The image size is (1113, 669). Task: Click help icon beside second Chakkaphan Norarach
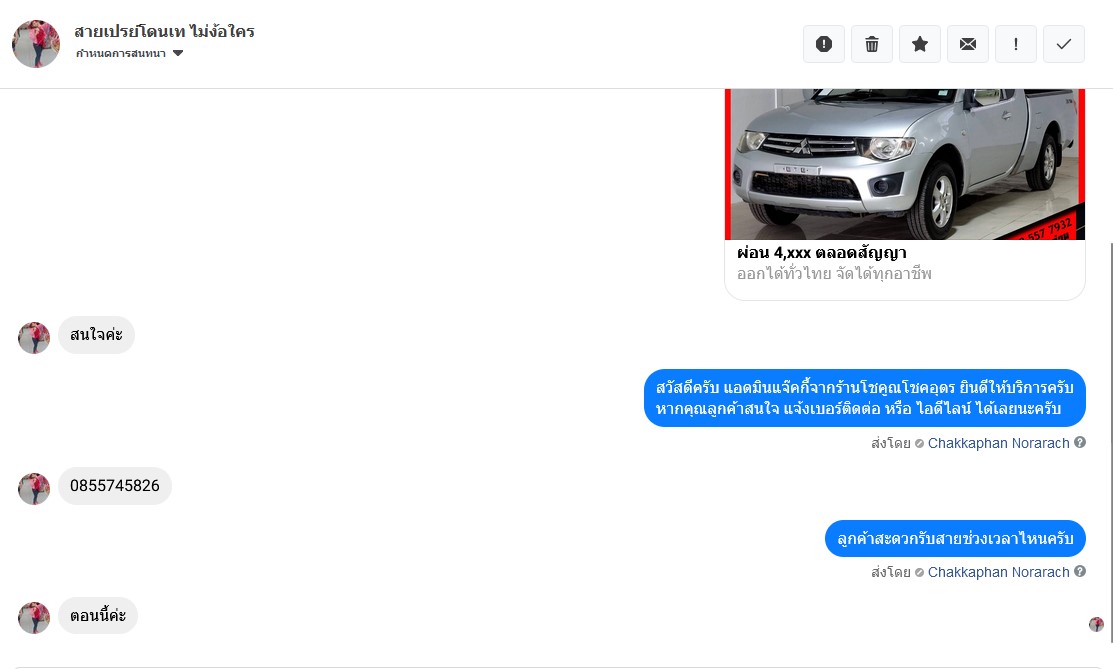point(1080,571)
